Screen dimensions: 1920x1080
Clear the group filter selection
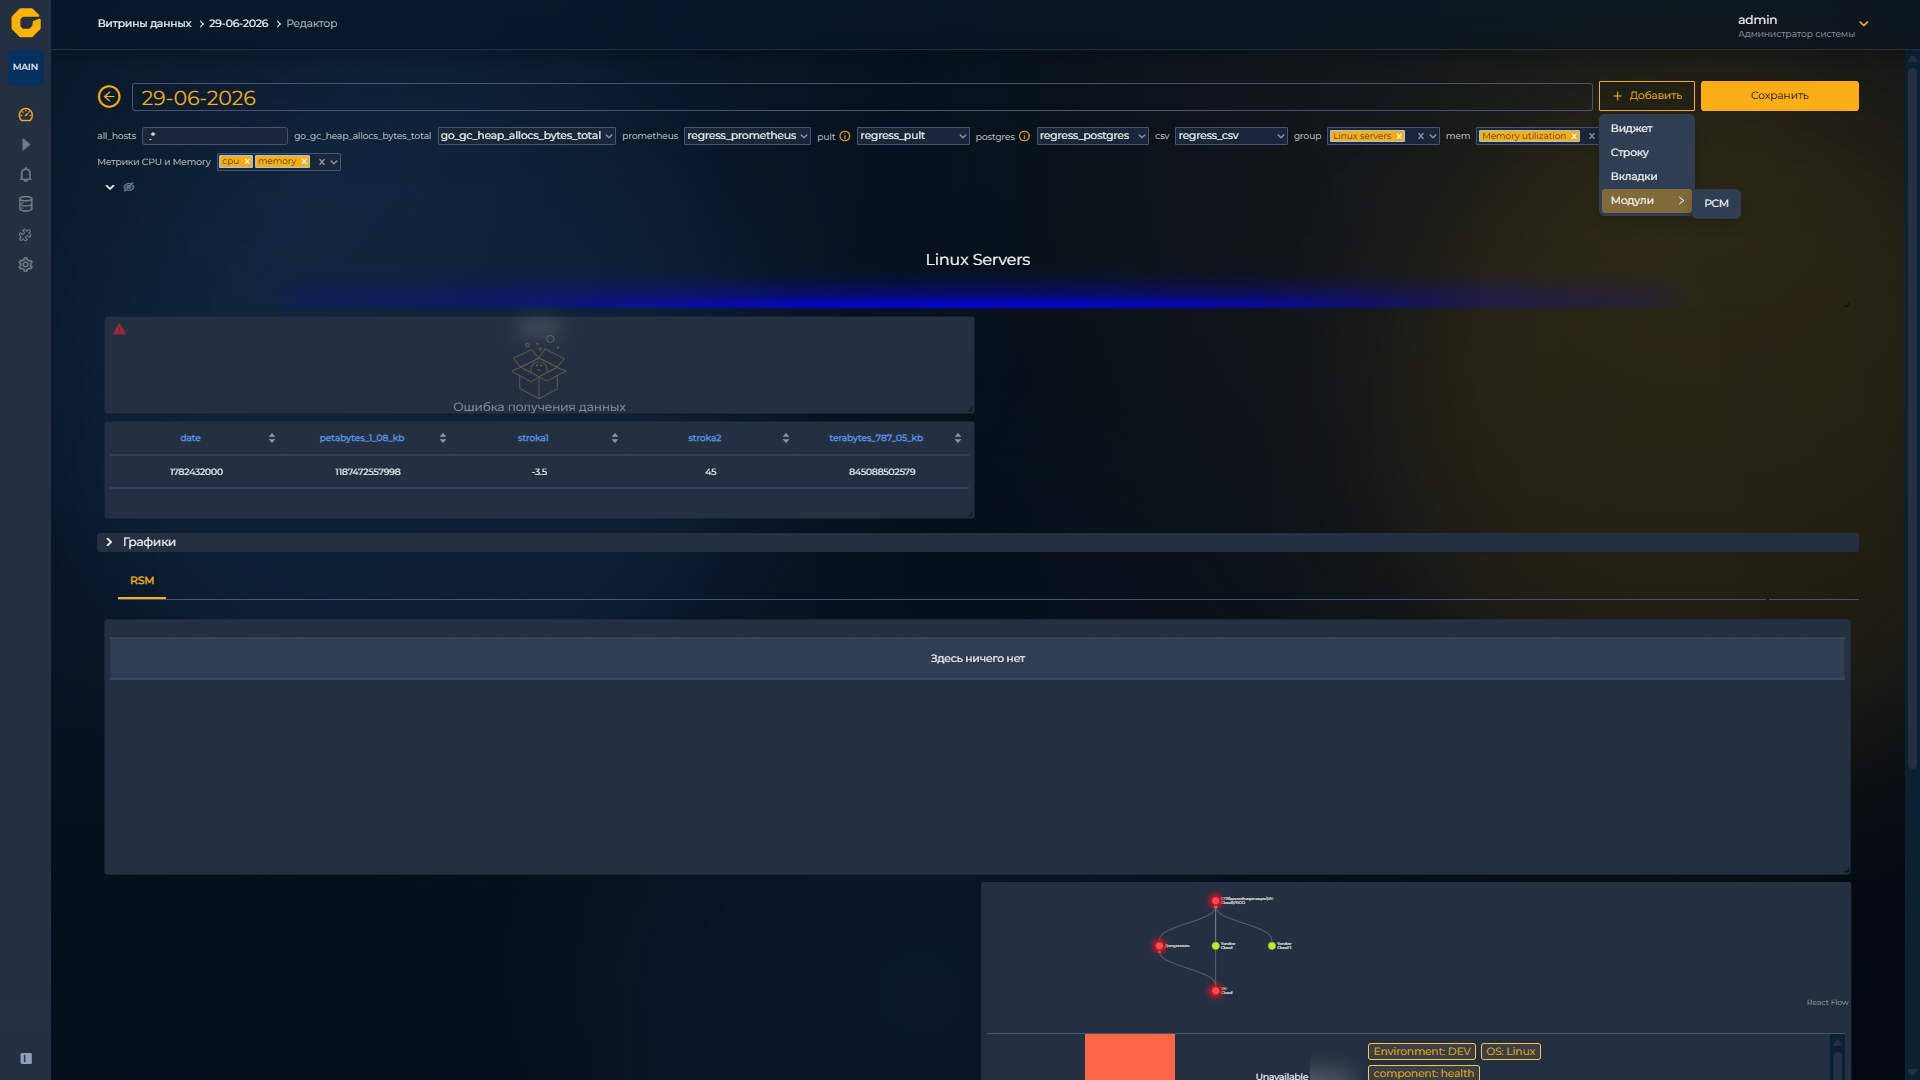1420,136
